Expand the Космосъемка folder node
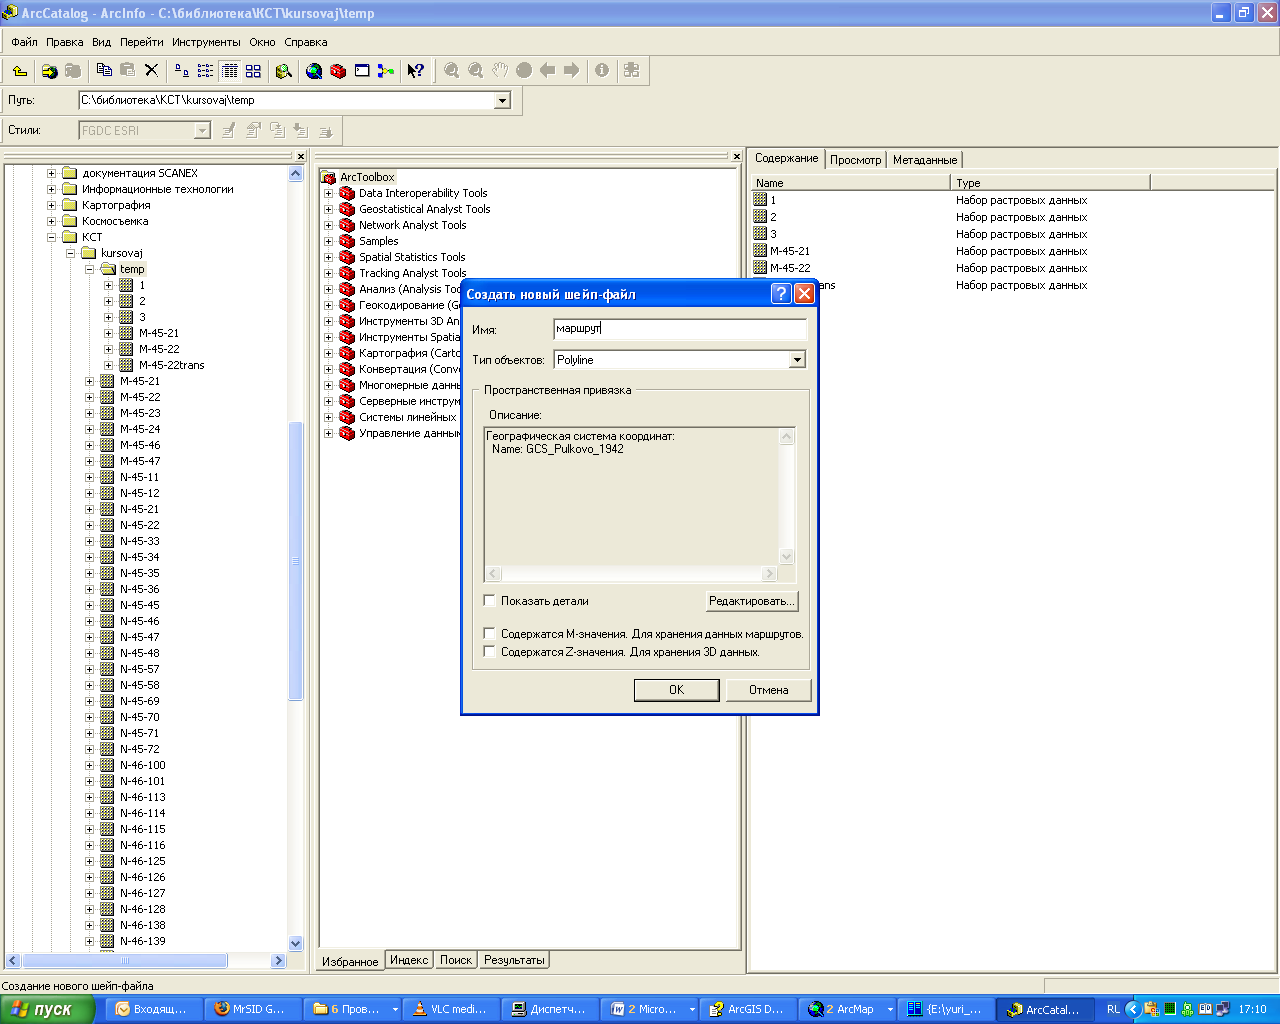The height and width of the screenshot is (1024, 1280). [x=51, y=221]
